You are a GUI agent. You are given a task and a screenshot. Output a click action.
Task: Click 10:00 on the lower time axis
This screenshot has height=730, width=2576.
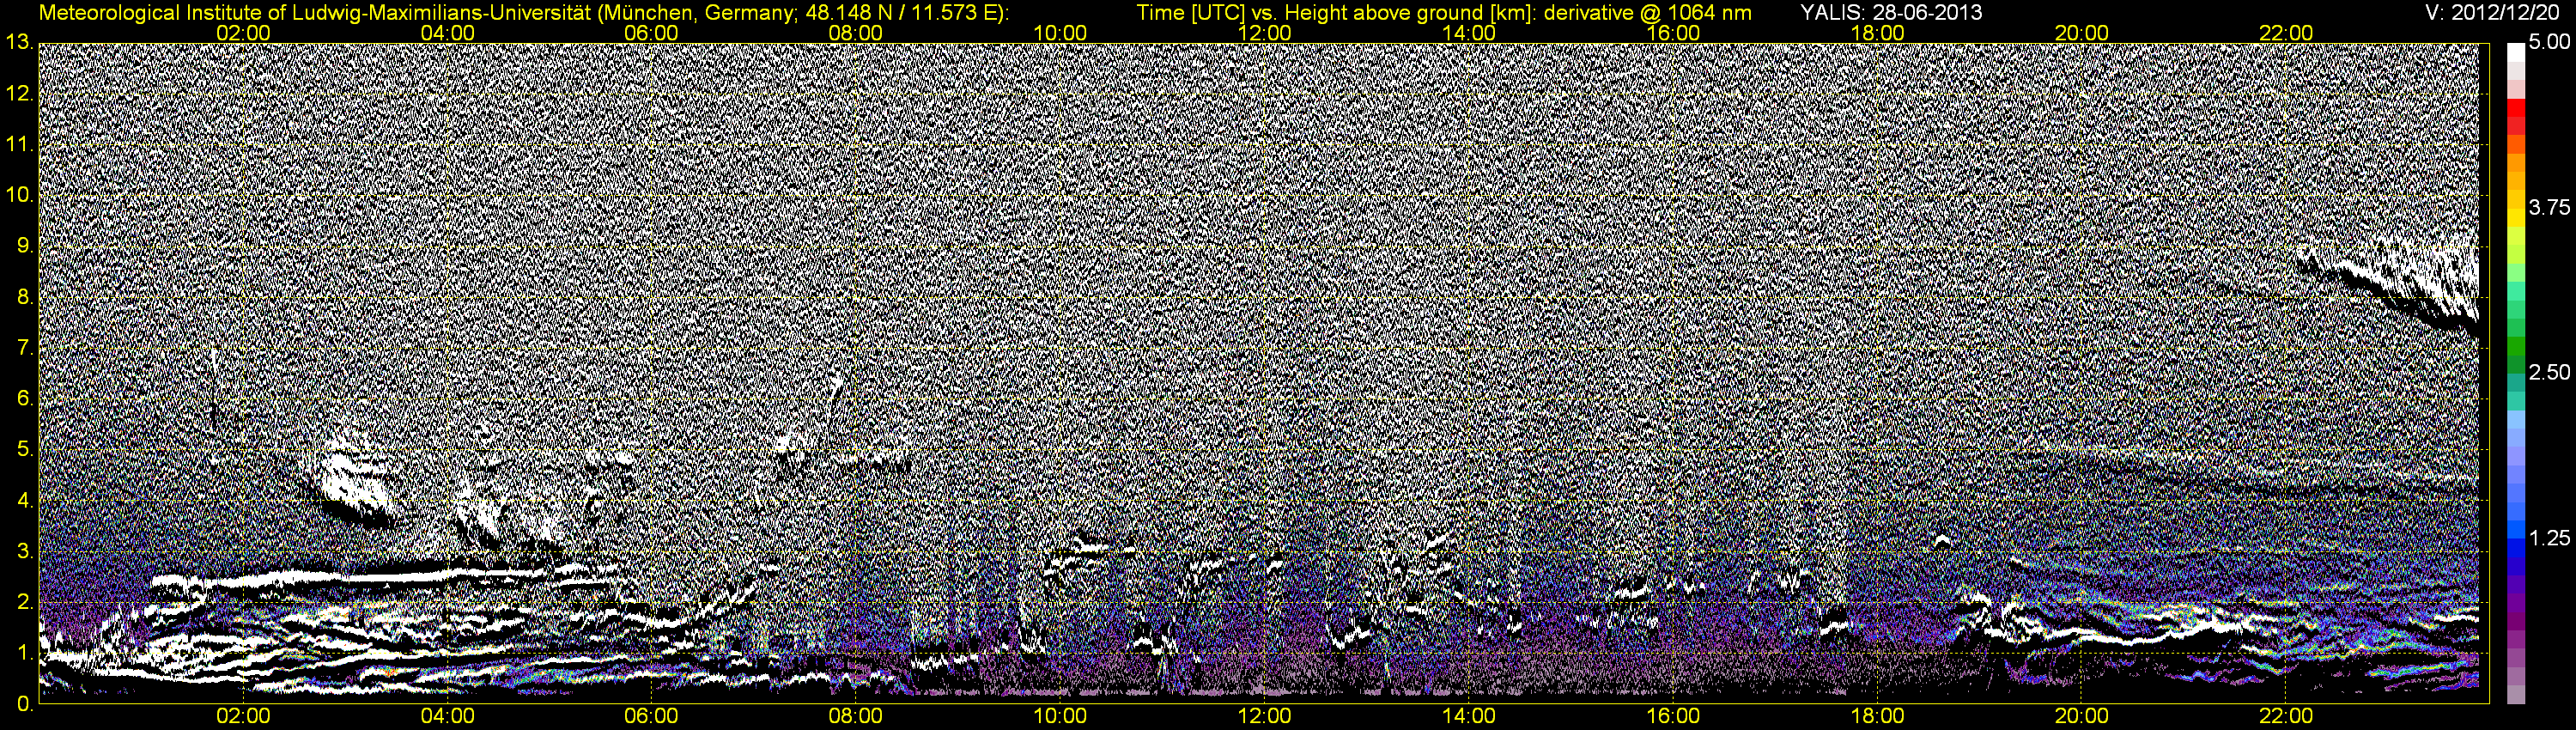tap(1060, 716)
